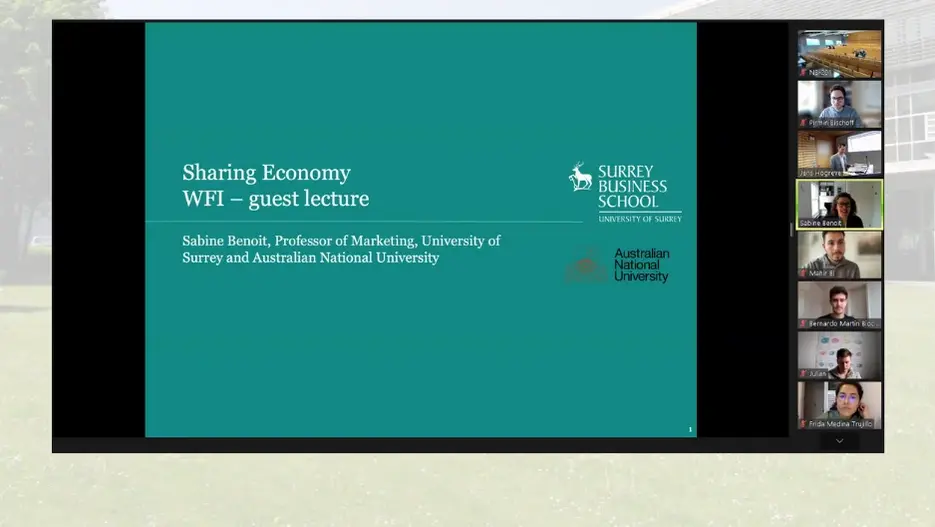Click muted microphone icon on Pirmin Bischoff tile
Screen dimensions: 935x527
pos(803,123)
